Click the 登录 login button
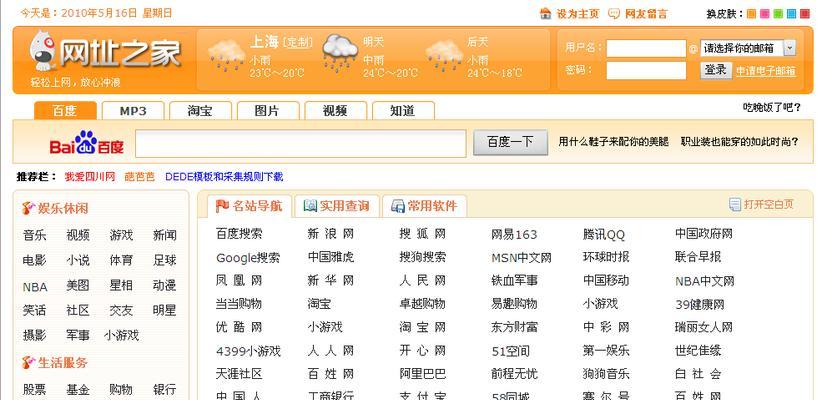Viewport: 822px width, 400px height. click(x=716, y=70)
